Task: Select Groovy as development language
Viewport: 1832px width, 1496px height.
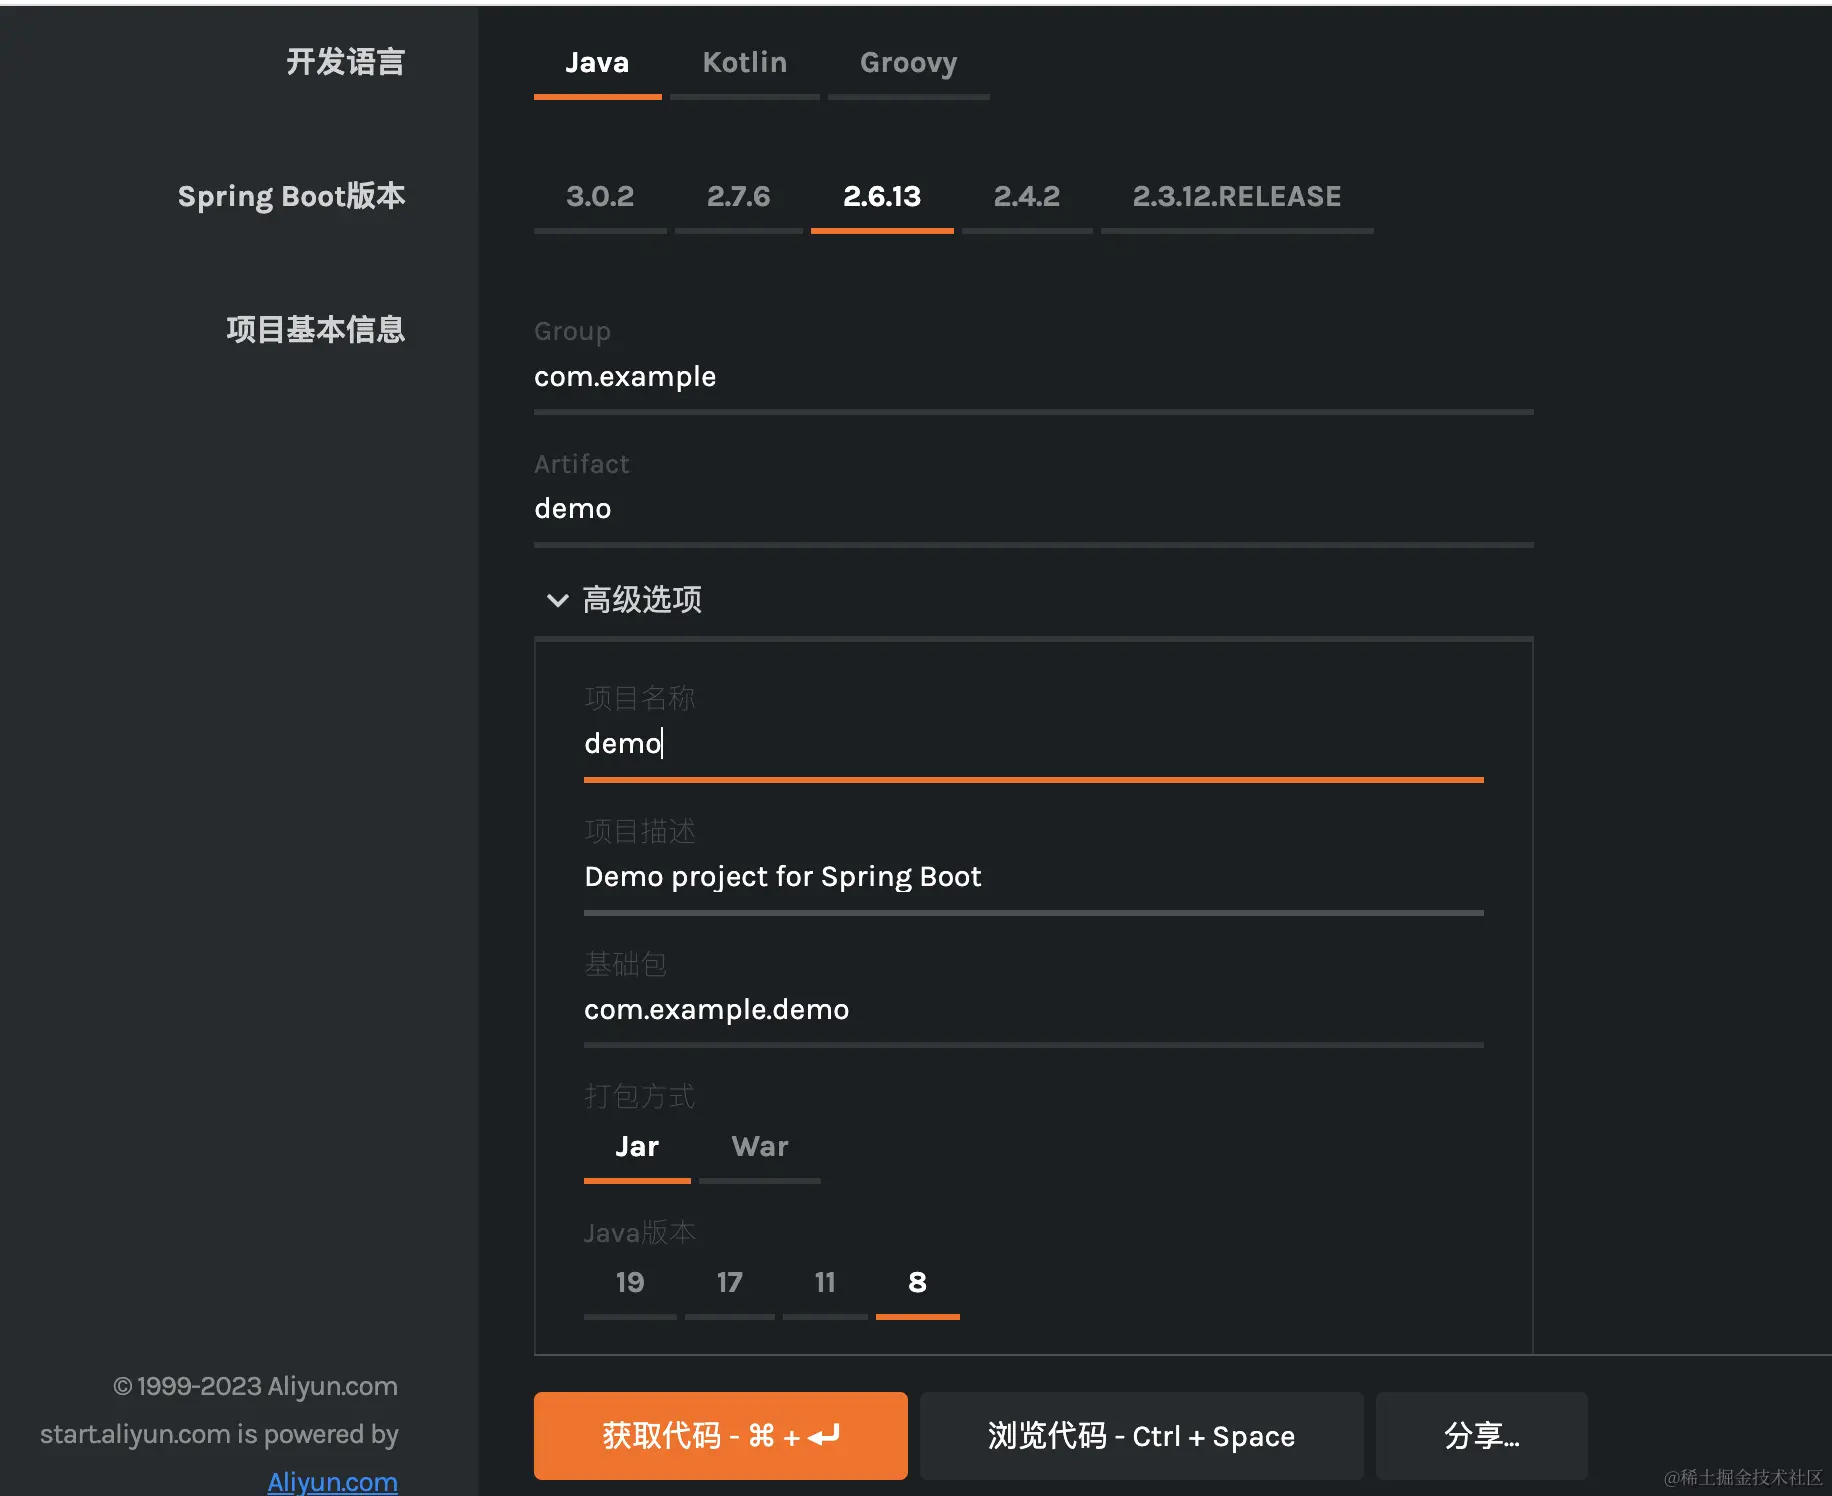Action: pos(908,63)
